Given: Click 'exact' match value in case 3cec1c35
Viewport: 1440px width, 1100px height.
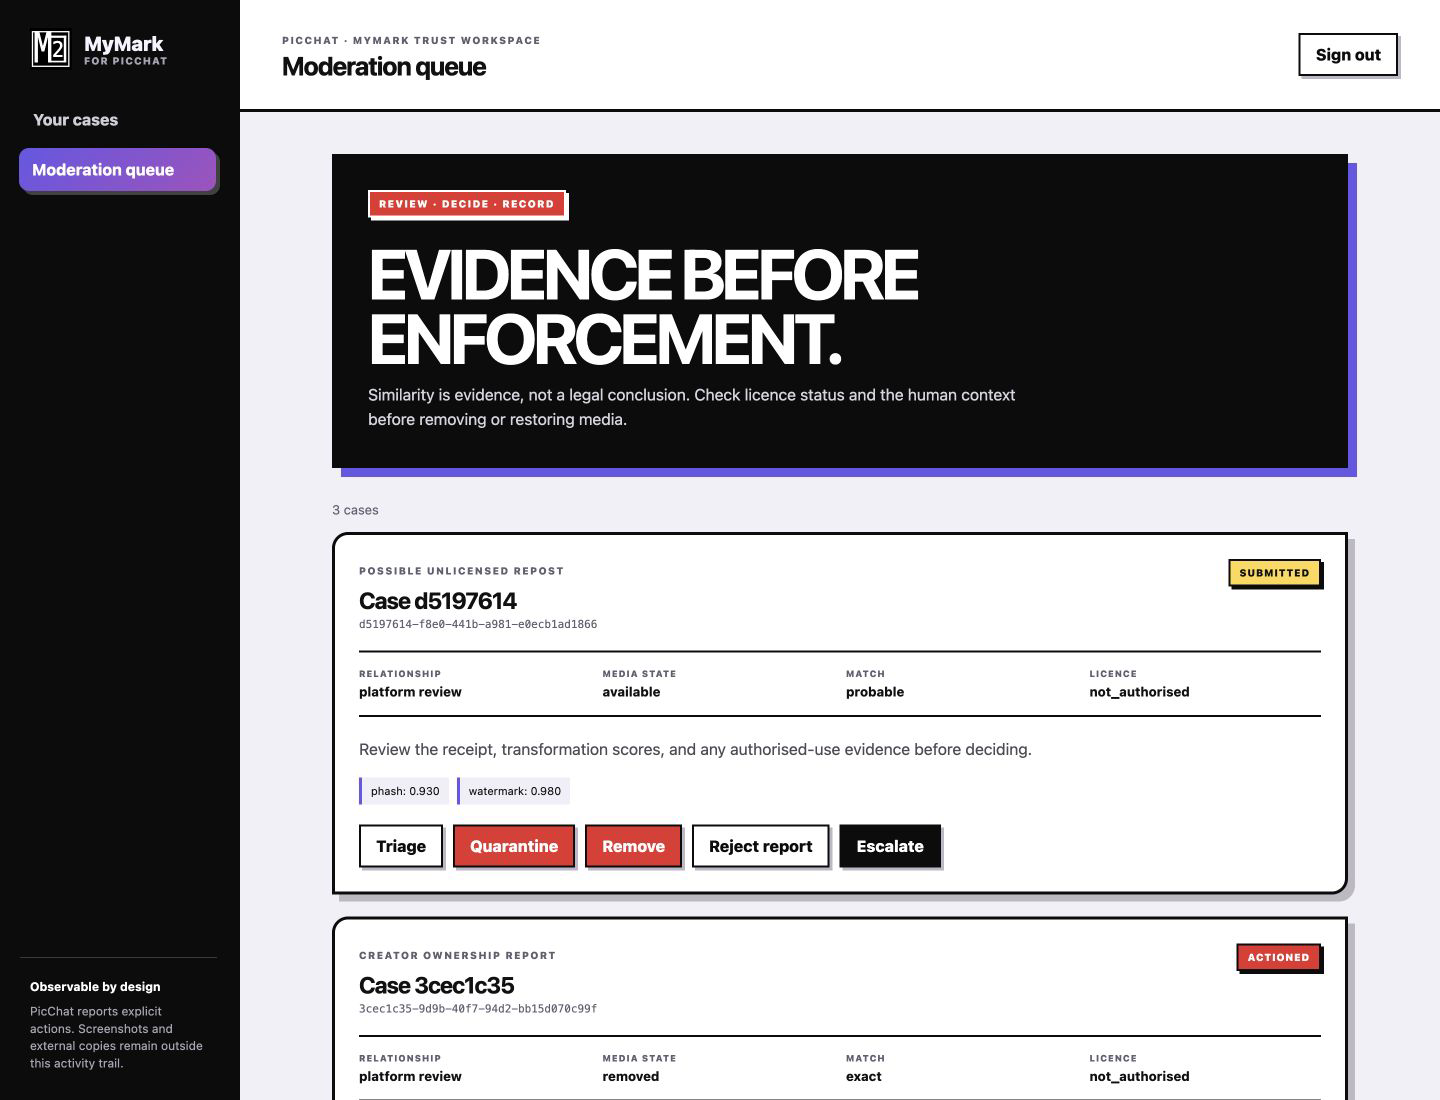Looking at the screenshot, I should pyautogui.click(x=864, y=1077).
